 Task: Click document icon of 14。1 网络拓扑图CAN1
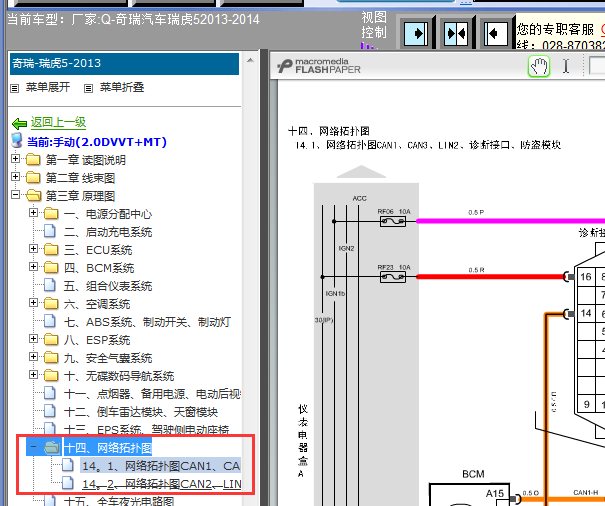68,465
